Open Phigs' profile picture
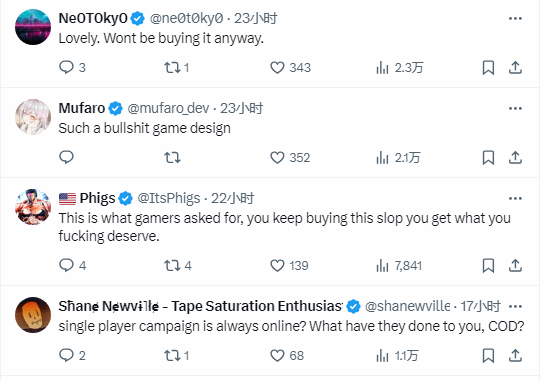542x381 pixels. pyautogui.click(x=33, y=207)
